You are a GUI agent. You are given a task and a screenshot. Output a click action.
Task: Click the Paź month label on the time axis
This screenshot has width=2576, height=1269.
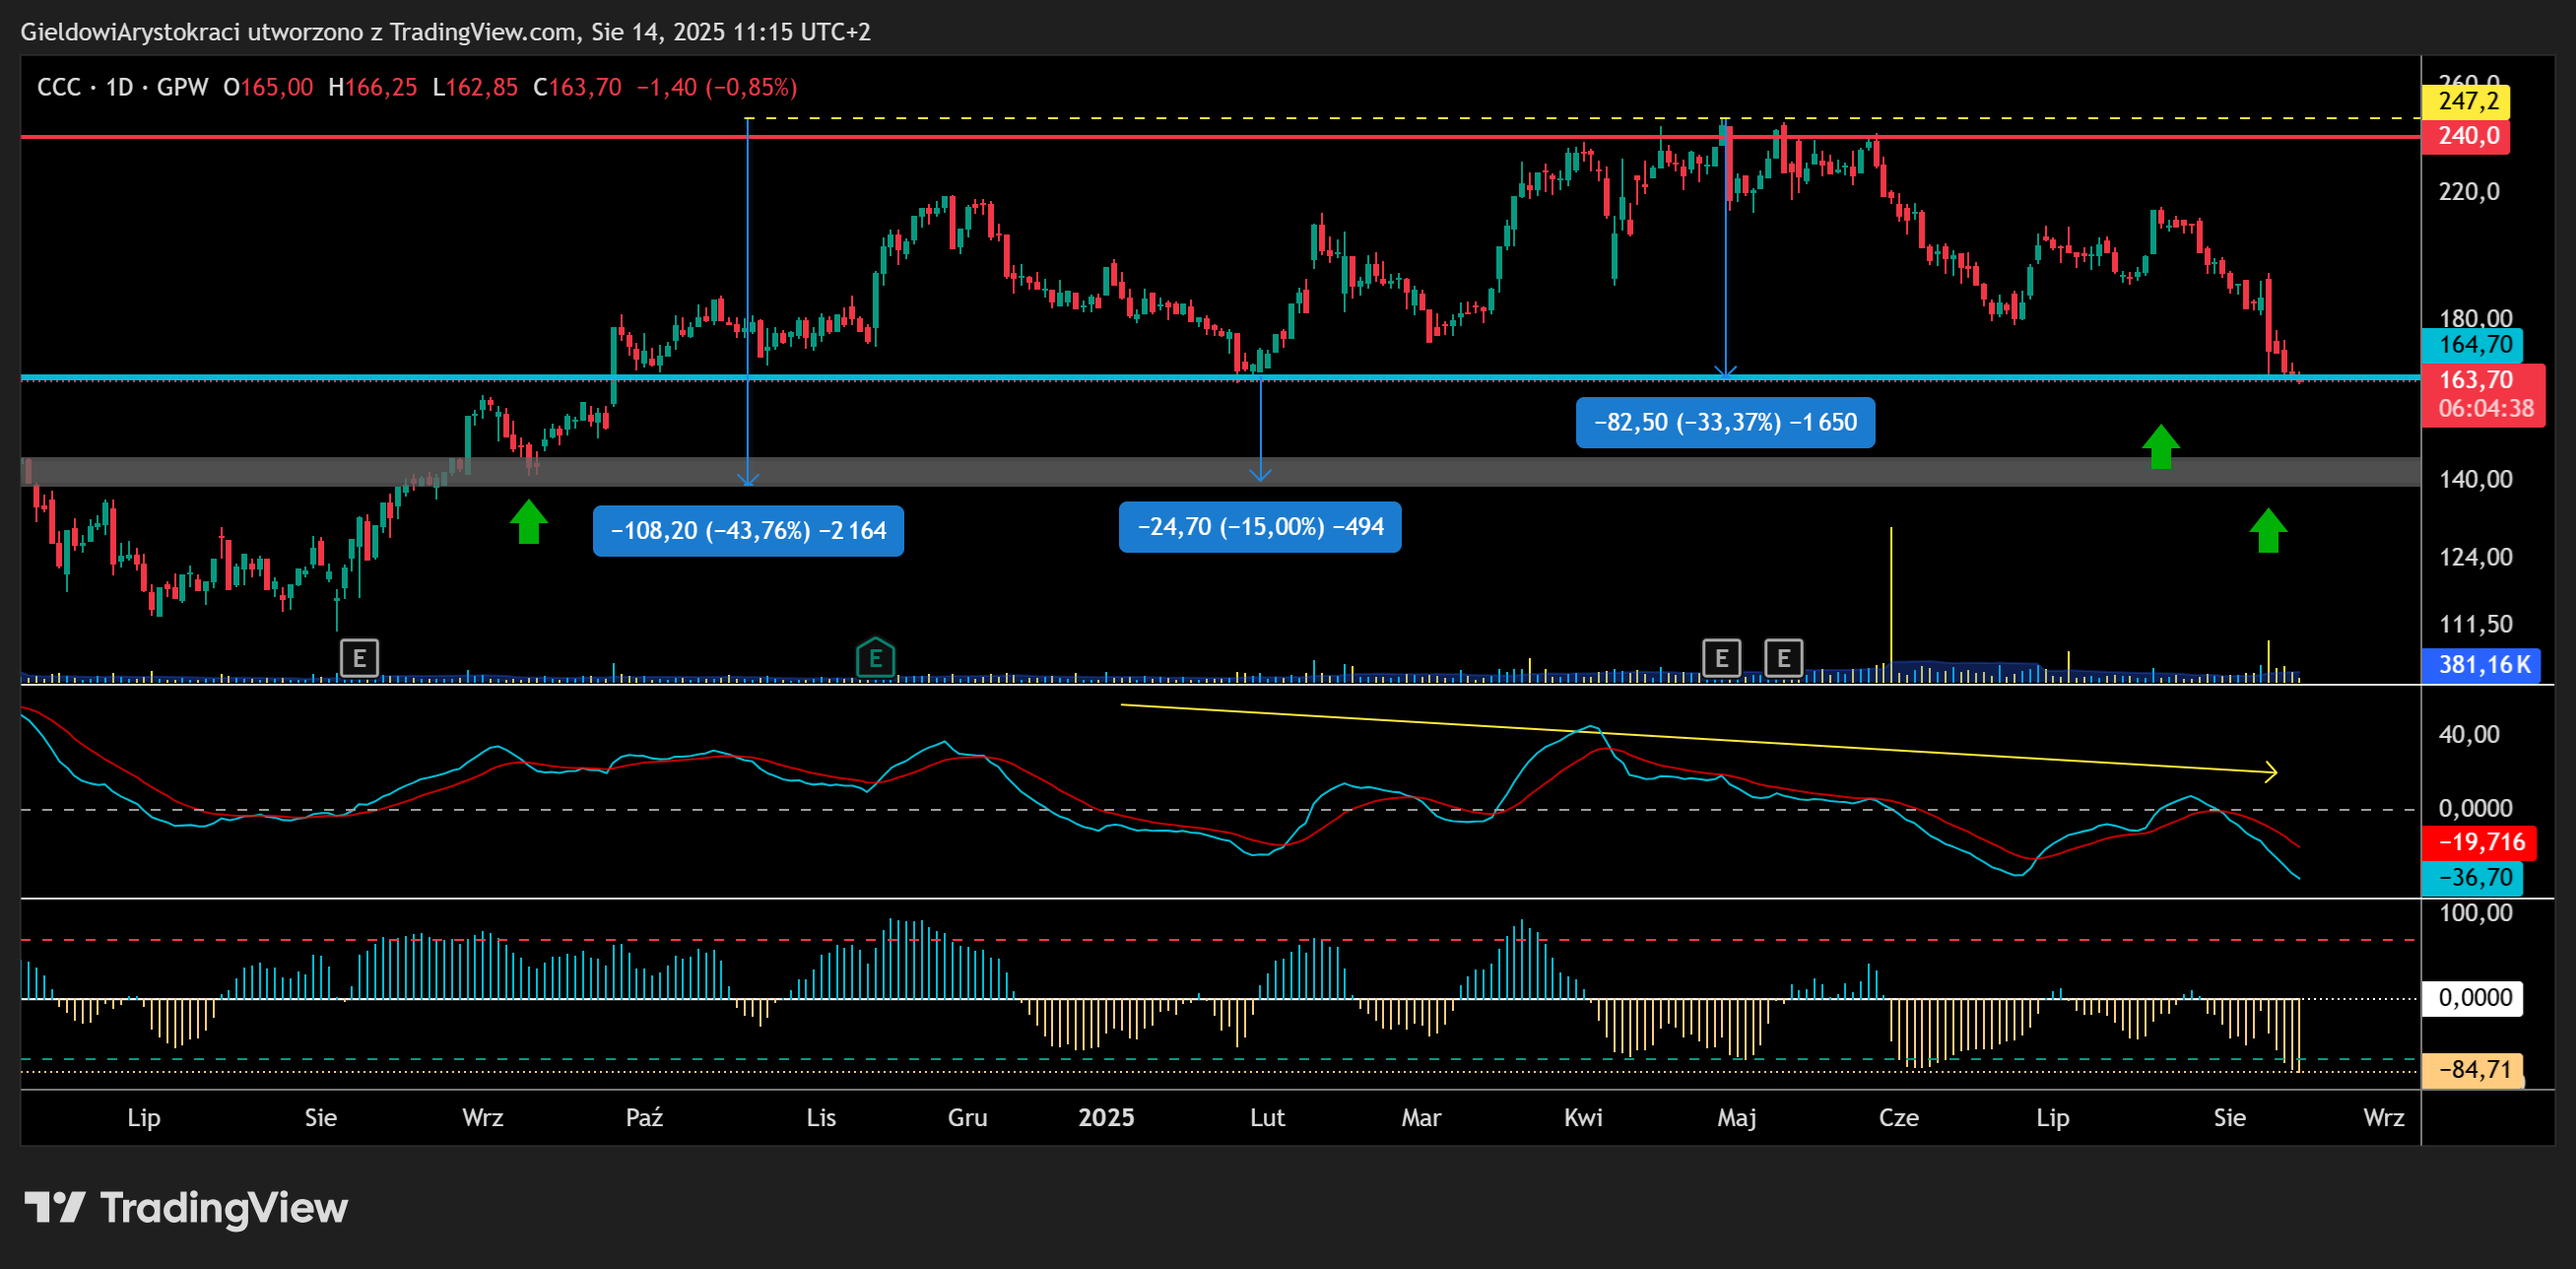point(644,1118)
